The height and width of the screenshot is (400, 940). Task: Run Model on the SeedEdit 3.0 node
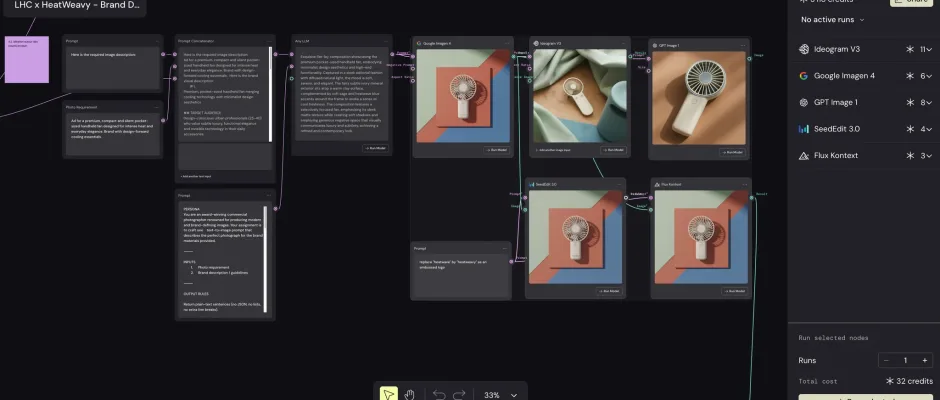point(610,291)
